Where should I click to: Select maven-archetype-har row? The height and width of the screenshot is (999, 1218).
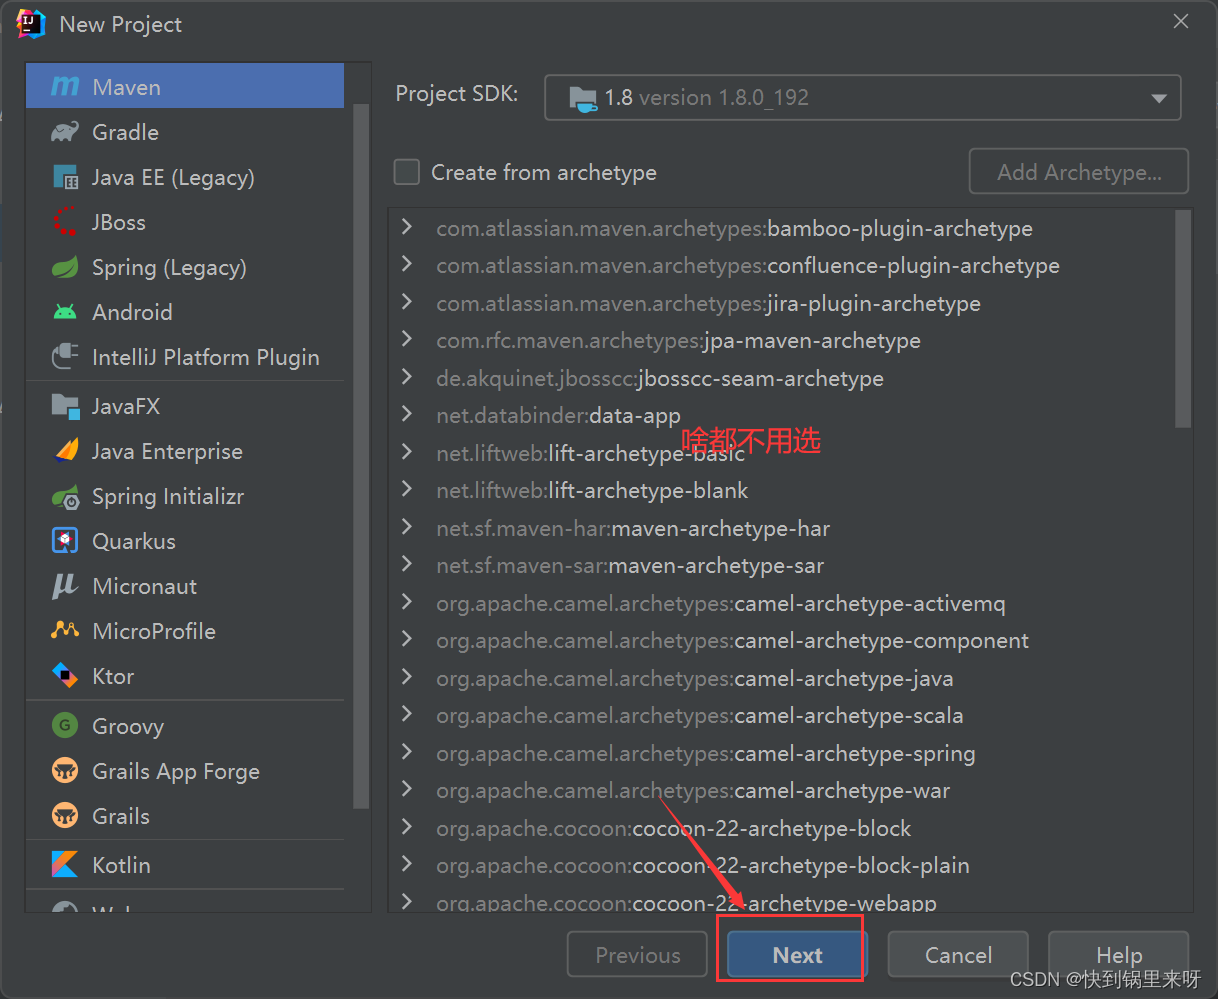click(783, 528)
